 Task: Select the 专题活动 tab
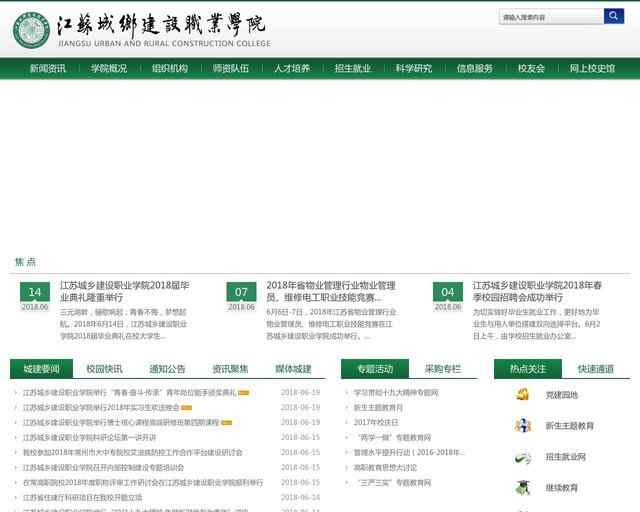point(375,369)
